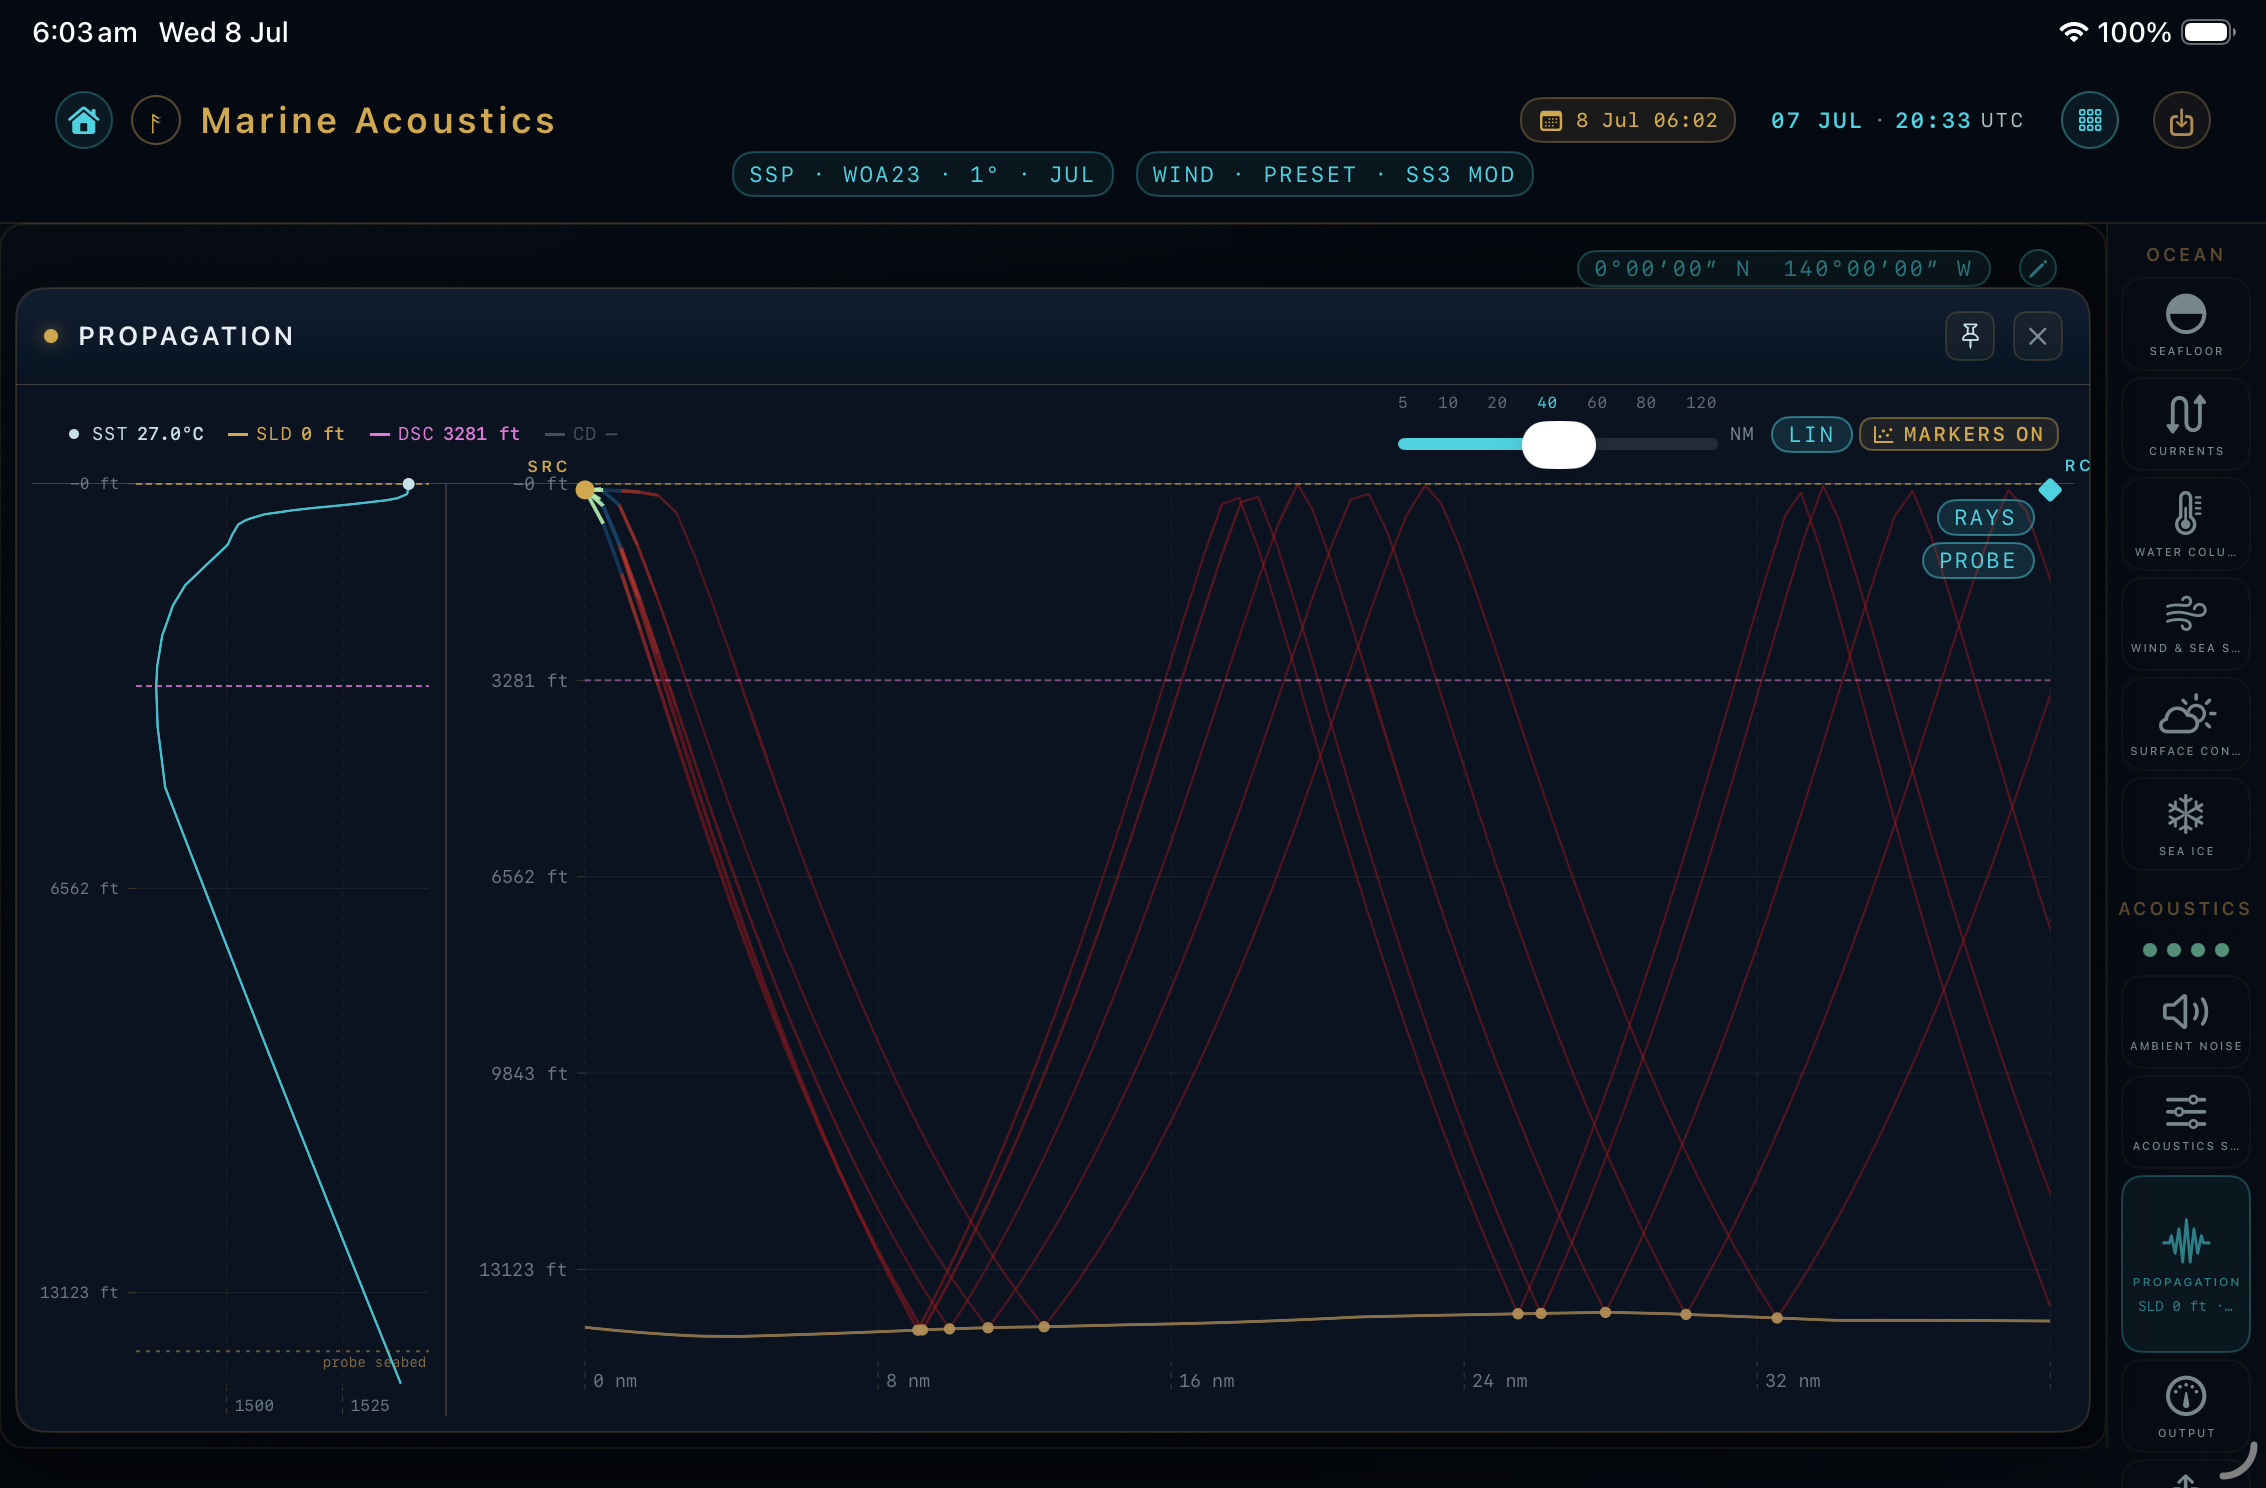Viewport: 2266px width, 1488px height.
Task: Select 20 NM range label
Action: [1497, 403]
